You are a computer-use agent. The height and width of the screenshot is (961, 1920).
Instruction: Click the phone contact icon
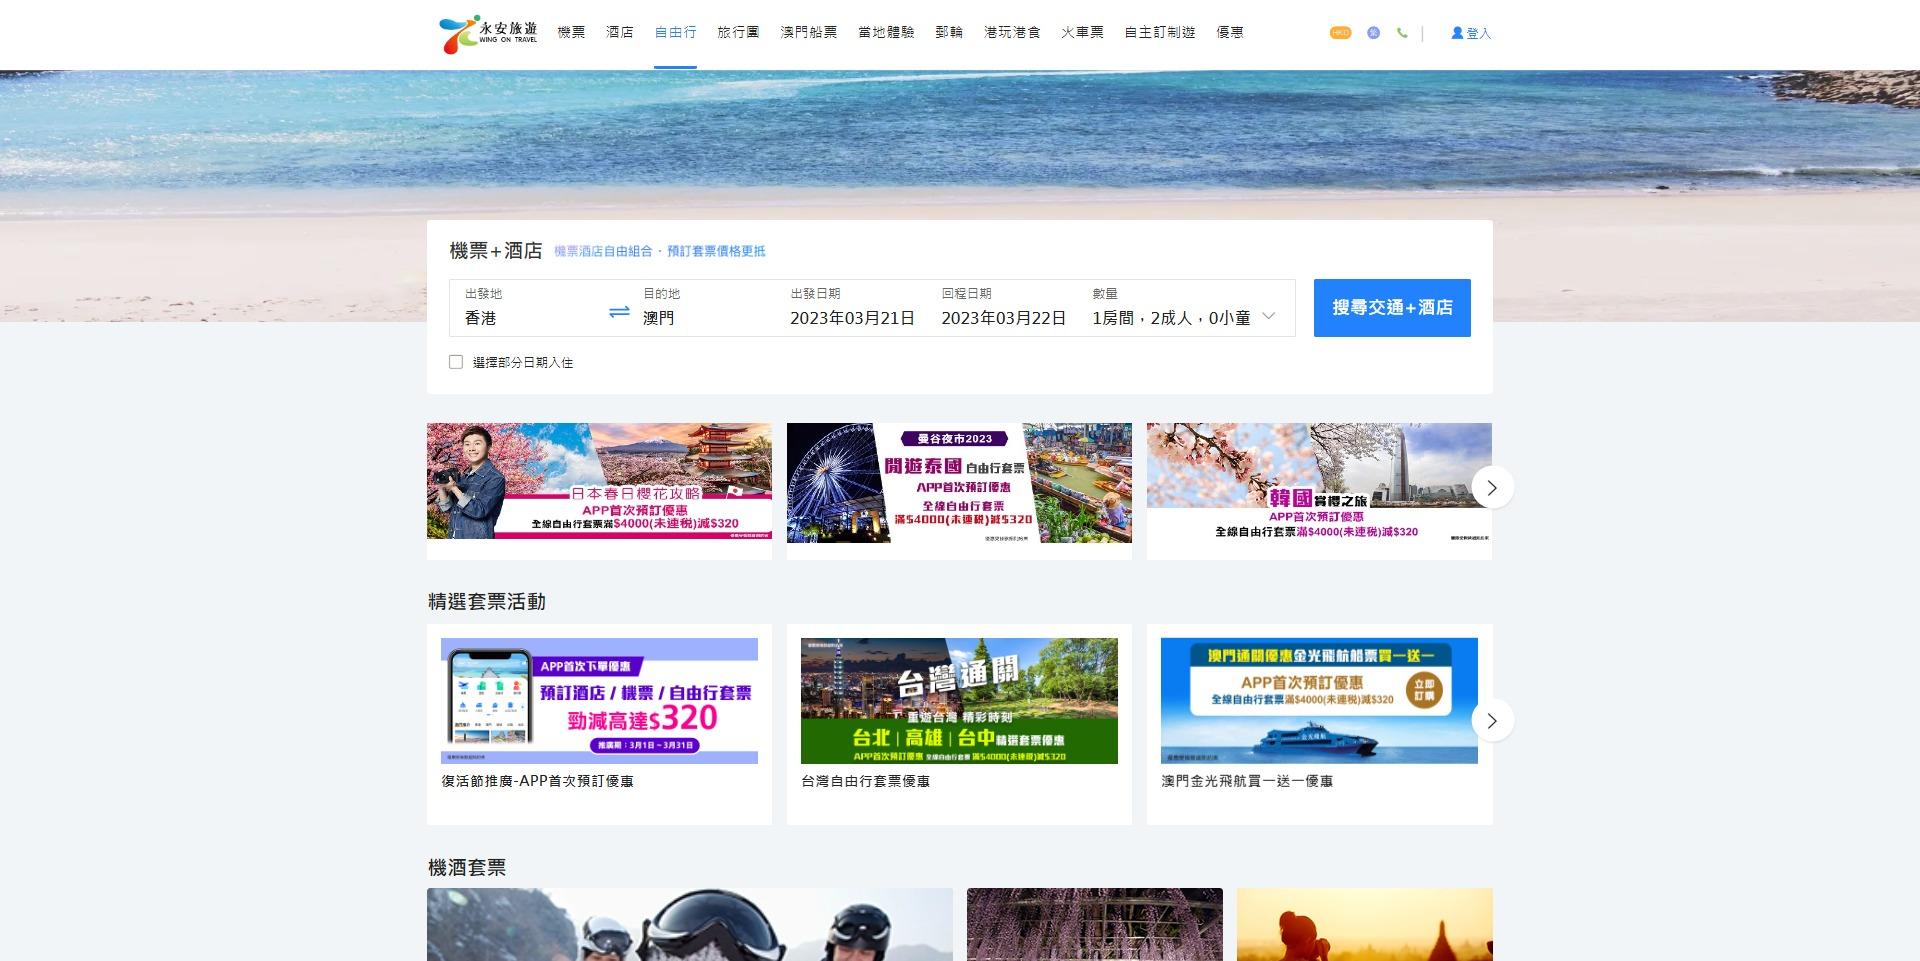click(x=1402, y=33)
